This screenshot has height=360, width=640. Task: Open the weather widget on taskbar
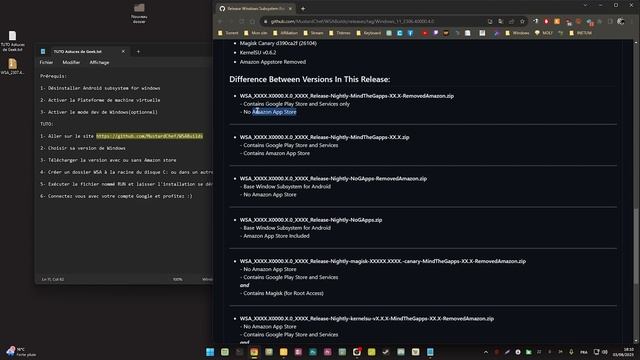coord(20,352)
